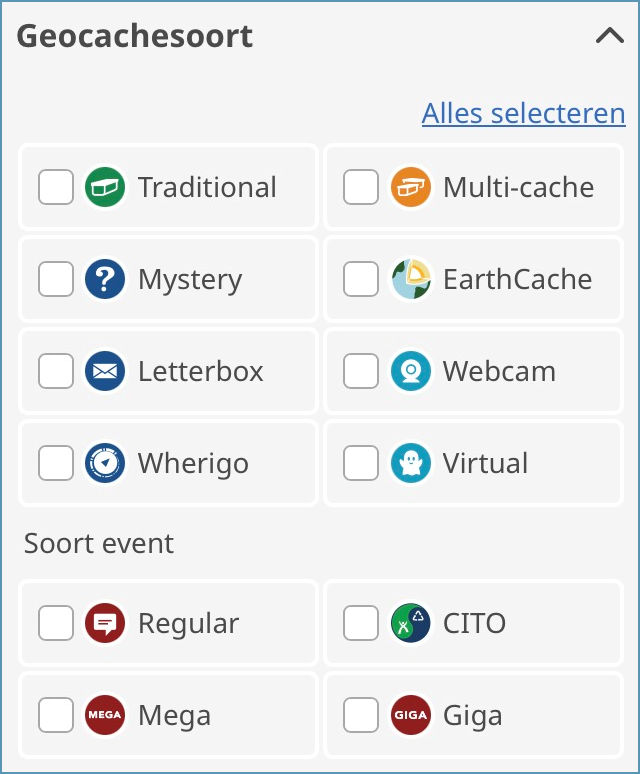The width and height of the screenshot is (640, 774).
Task: Click the Wherigo compass icon
Action: point(105,463)
